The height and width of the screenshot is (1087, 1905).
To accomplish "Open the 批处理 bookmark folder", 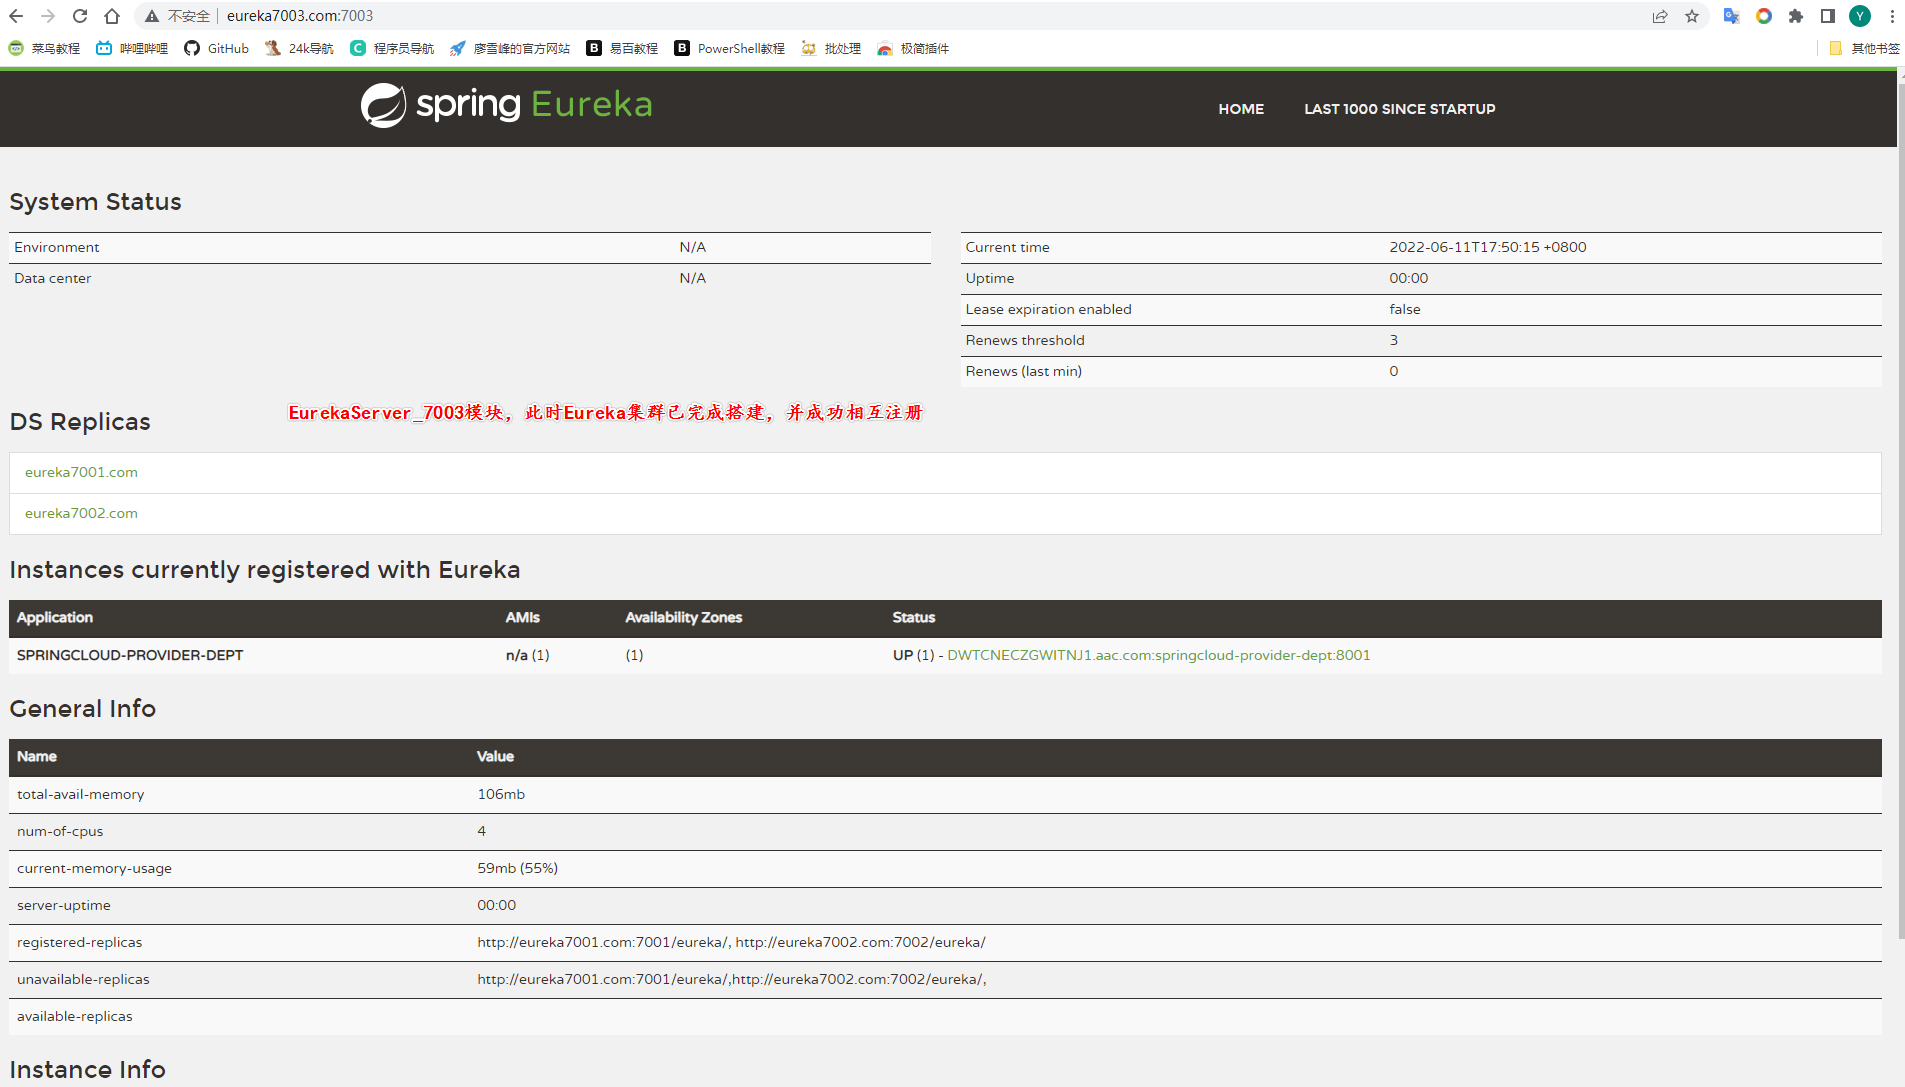I will point(831,48).
